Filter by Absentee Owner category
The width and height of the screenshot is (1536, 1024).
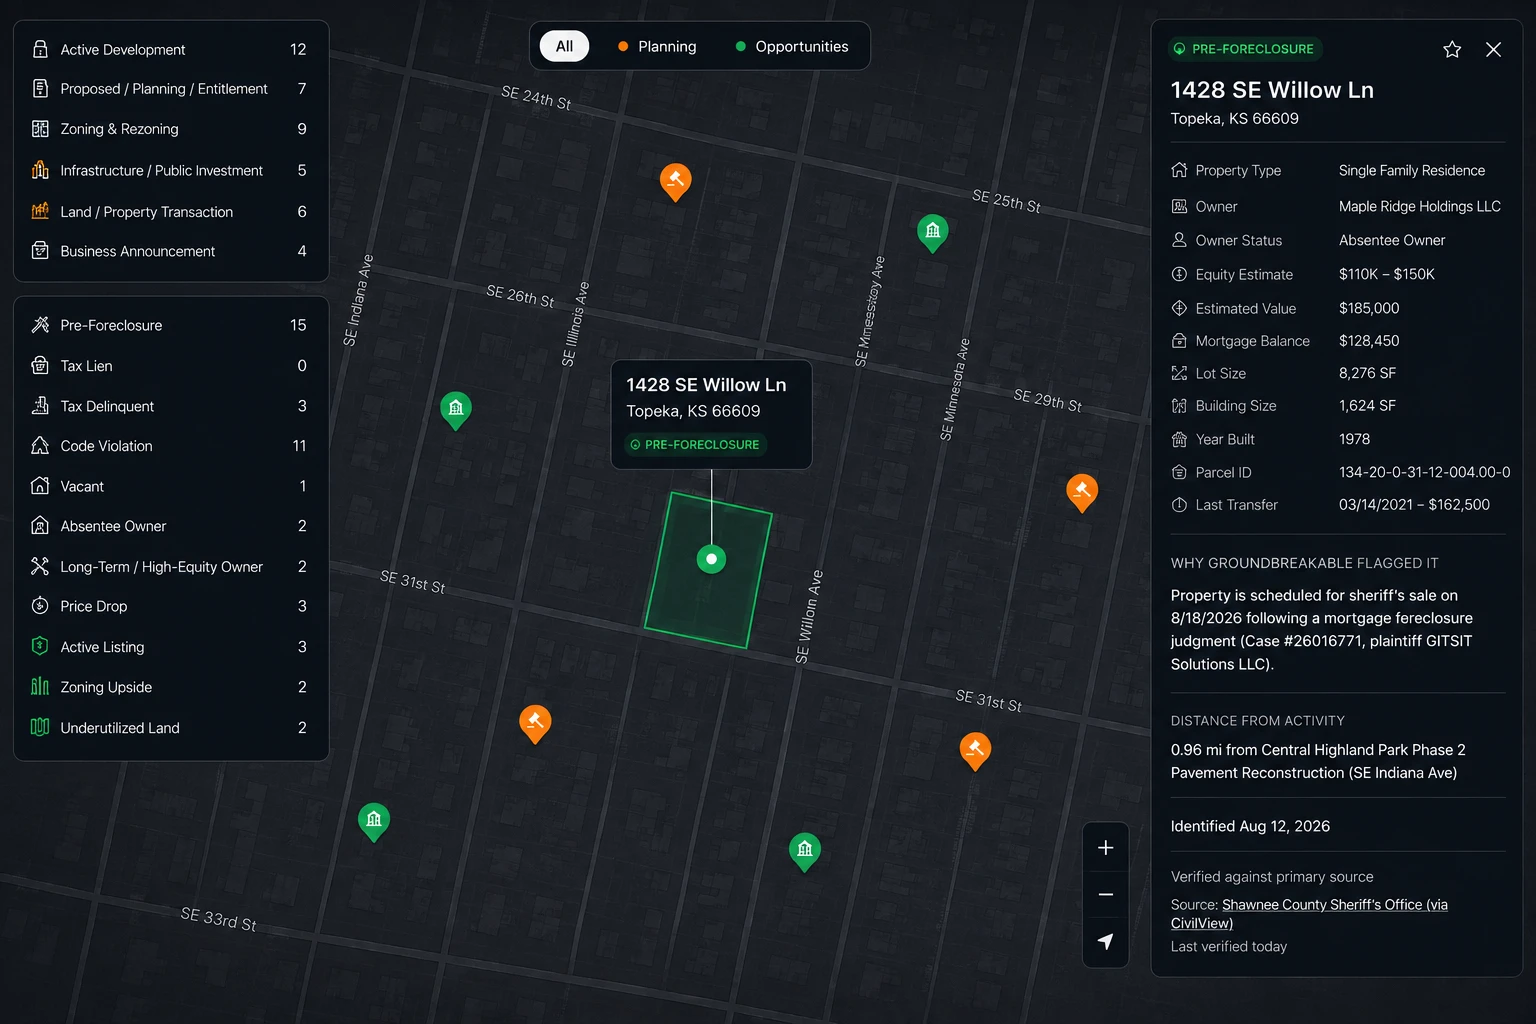pos(171,526)
